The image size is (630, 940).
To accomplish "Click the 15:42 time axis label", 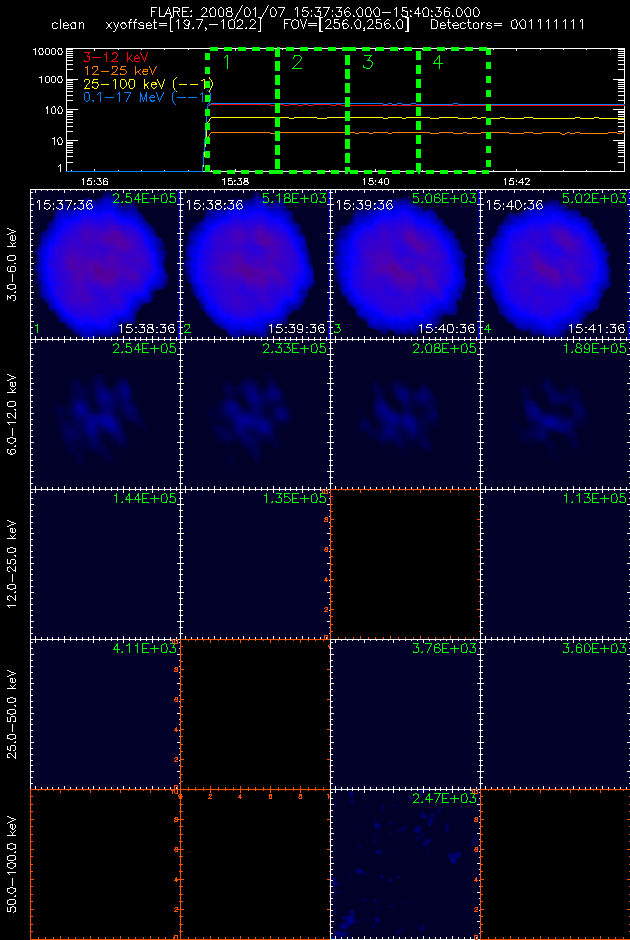I will (x=517, y=180).
